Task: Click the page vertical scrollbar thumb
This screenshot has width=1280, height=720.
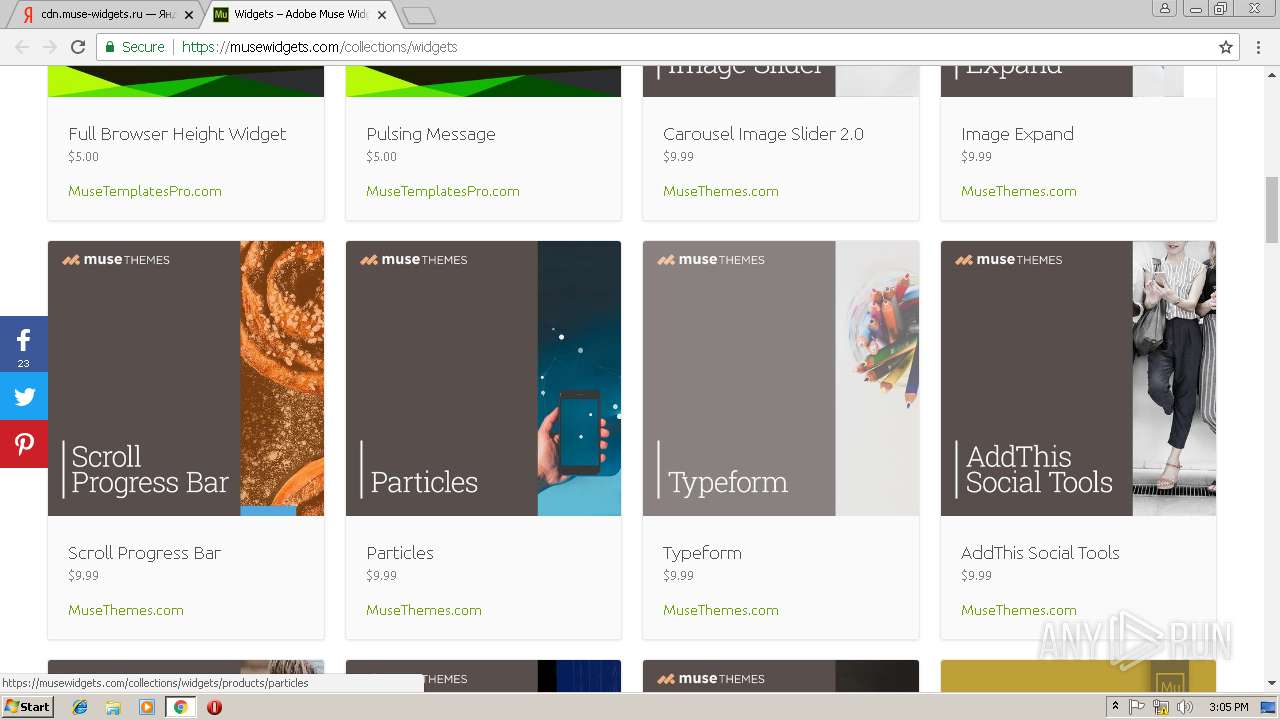Action: 1272,209
